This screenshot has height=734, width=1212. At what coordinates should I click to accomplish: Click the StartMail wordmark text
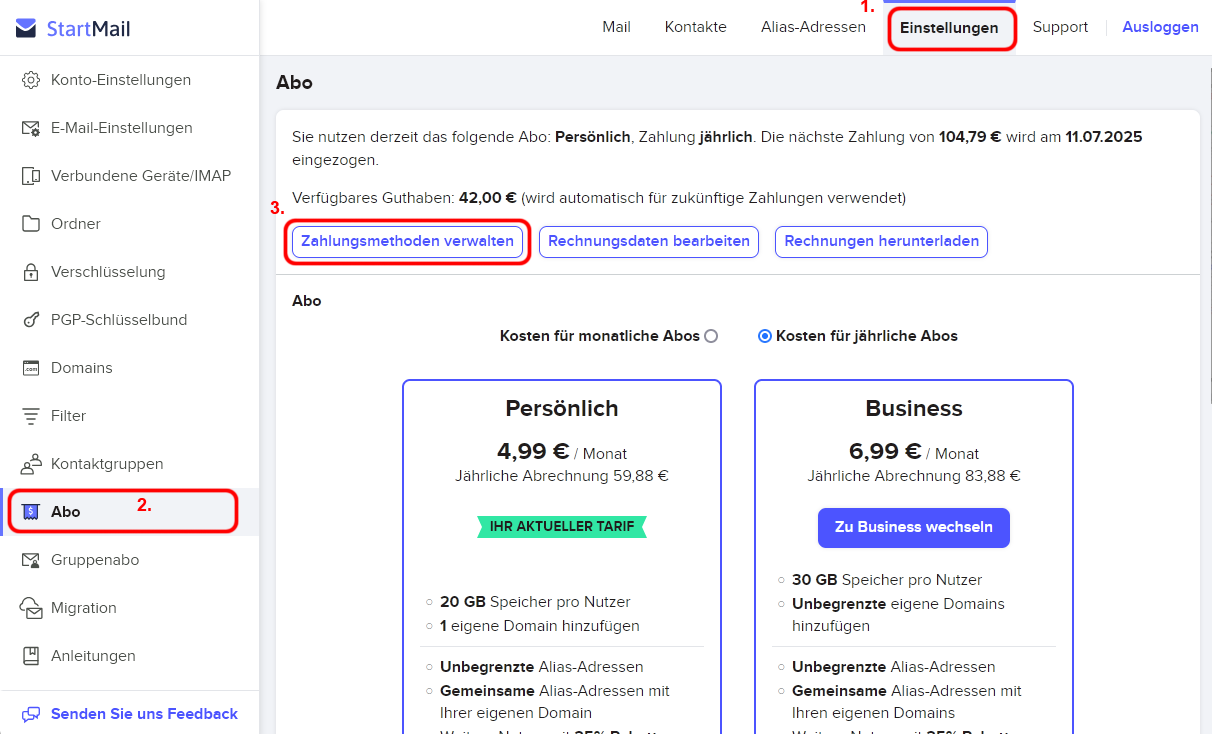coord(88,29)
